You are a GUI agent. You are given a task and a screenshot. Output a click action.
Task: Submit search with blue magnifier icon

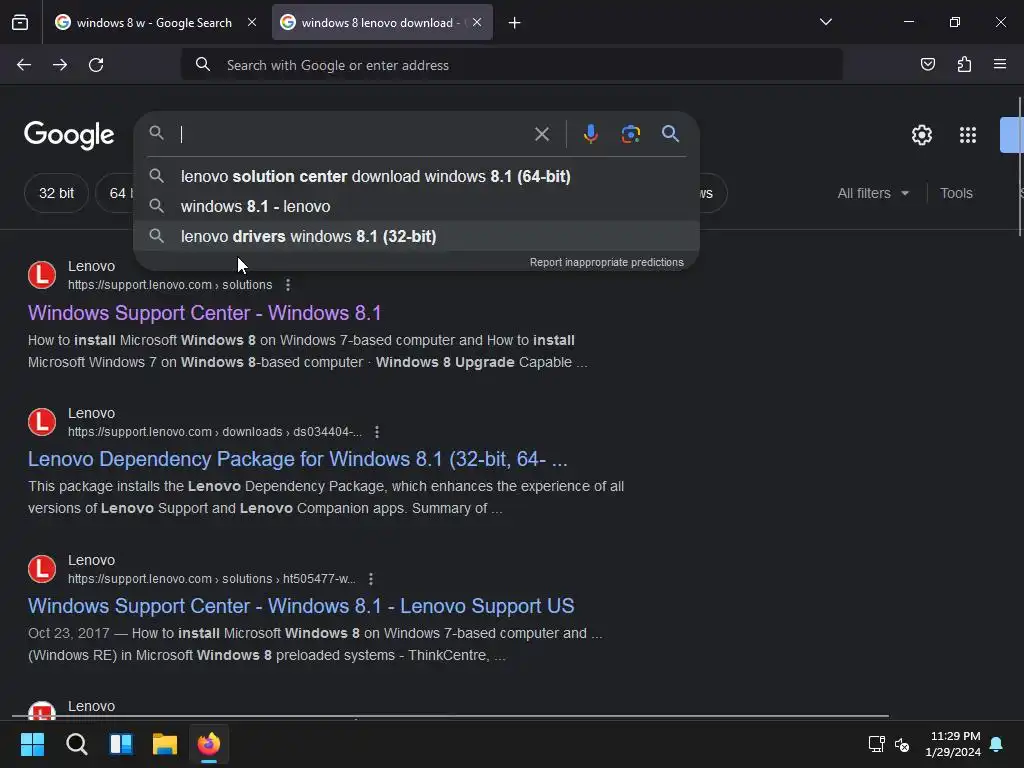[671, 134]
